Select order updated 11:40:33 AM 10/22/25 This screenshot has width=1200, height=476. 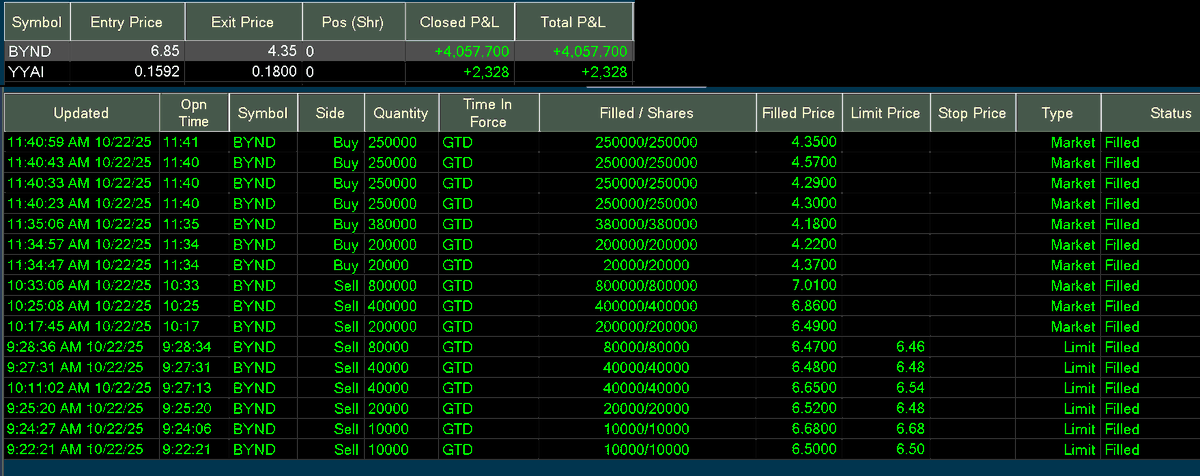pyautogui.click(x=79, y=183)
